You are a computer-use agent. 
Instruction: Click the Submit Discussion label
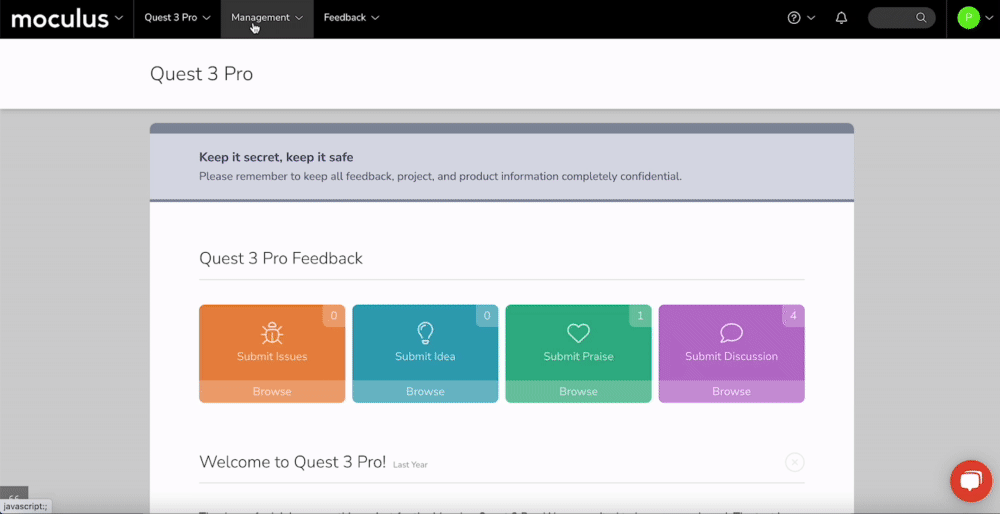pos(732,356)
